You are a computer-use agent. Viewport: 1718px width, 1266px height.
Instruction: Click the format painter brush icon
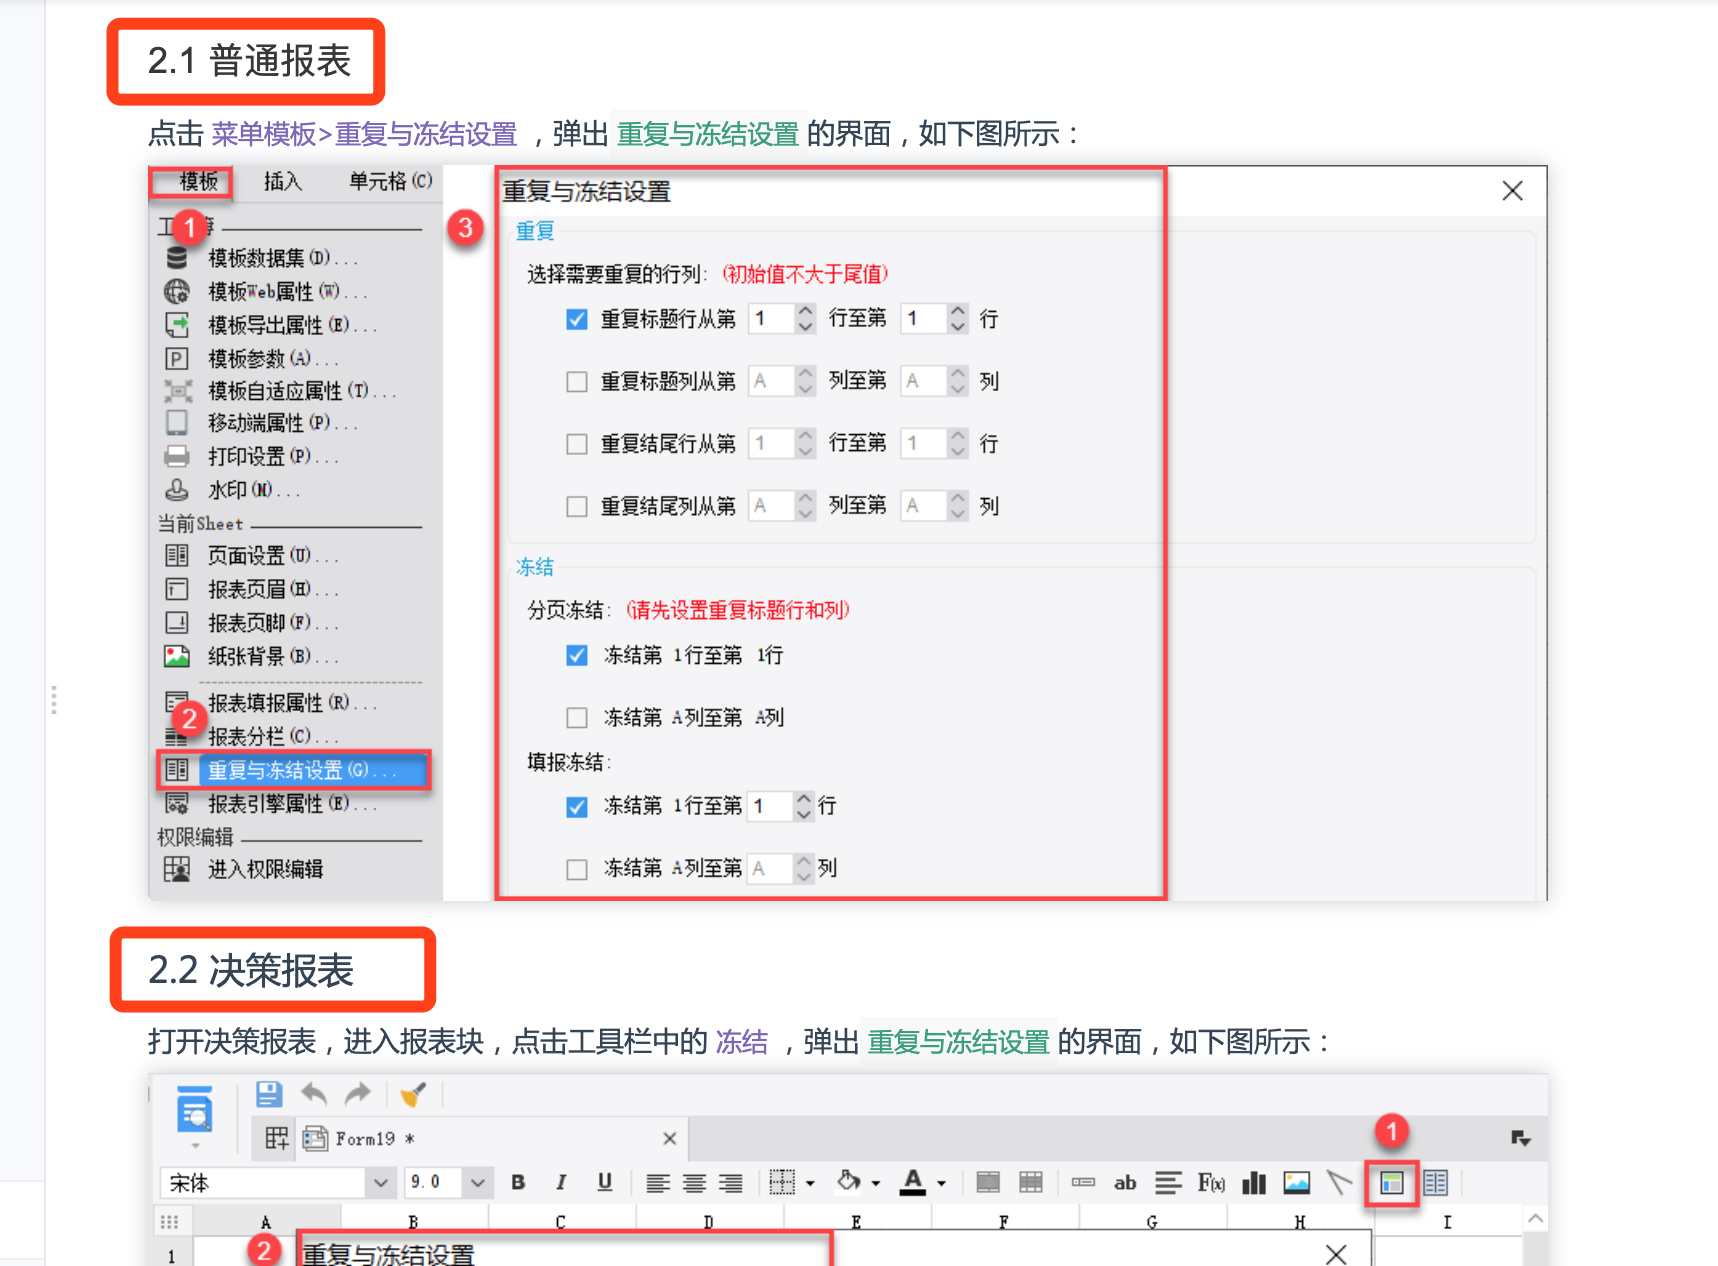[x=413, y=1094]
